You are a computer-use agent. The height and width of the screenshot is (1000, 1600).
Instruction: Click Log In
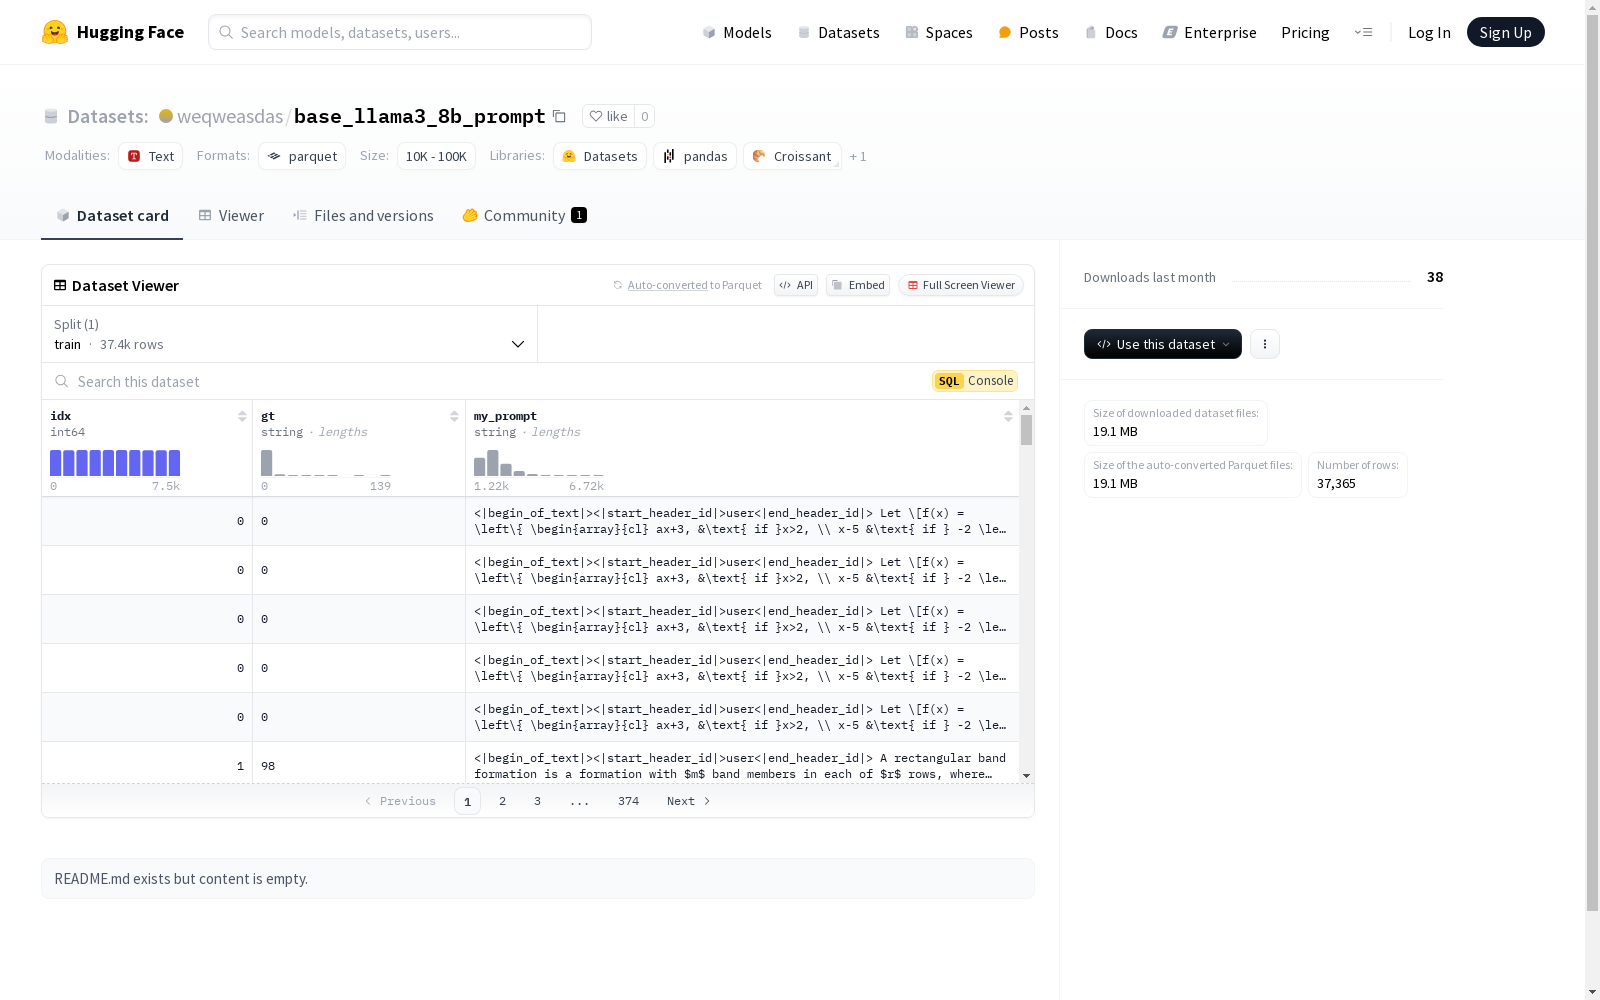tap(1429, 32)
